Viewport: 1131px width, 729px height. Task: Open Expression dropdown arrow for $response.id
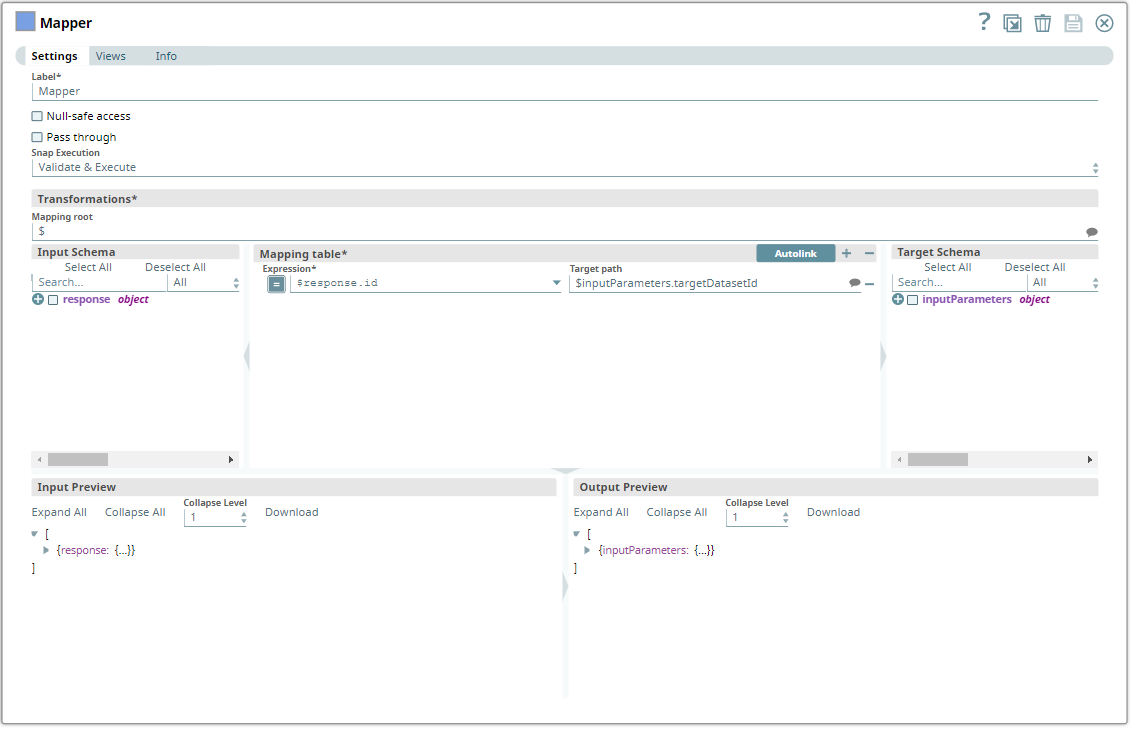556,283
